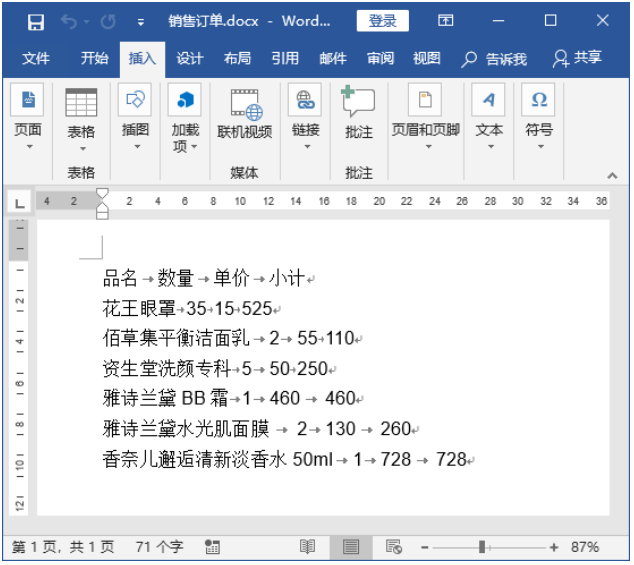Image resolution: width=634 pixels, height=565 pixels.
Task: Expand the 页面 dropdown arrow
Action: tap(29, 147)
